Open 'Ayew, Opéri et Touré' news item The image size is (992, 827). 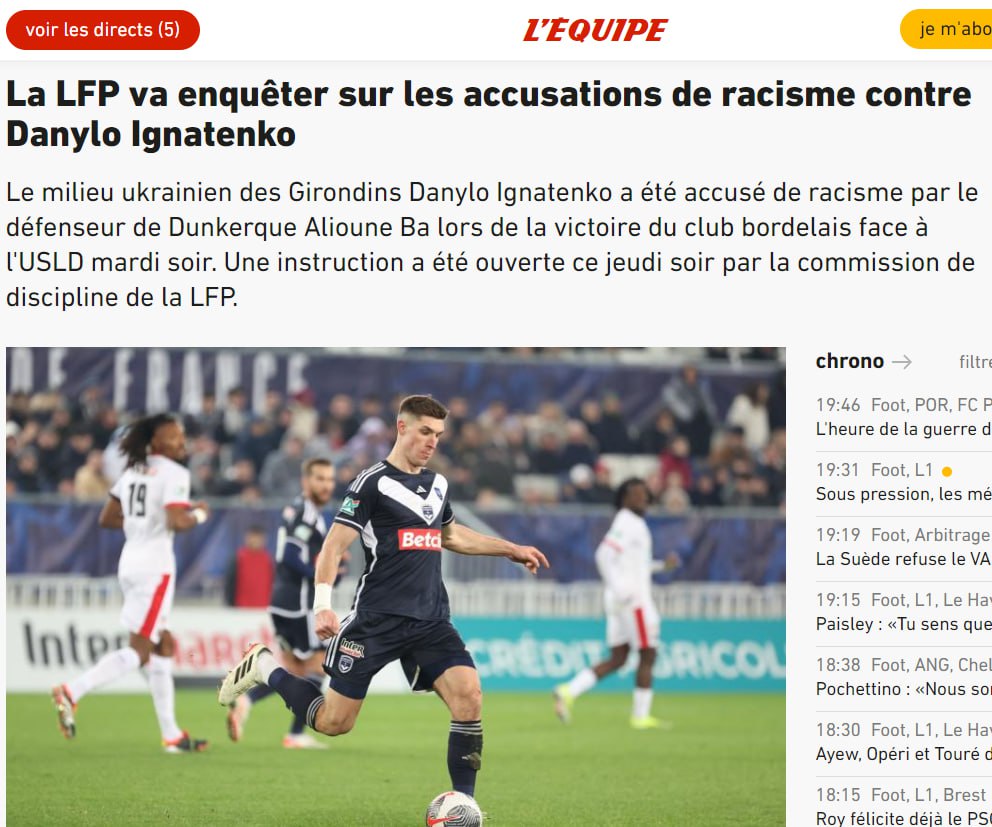[x=903, y=754]
